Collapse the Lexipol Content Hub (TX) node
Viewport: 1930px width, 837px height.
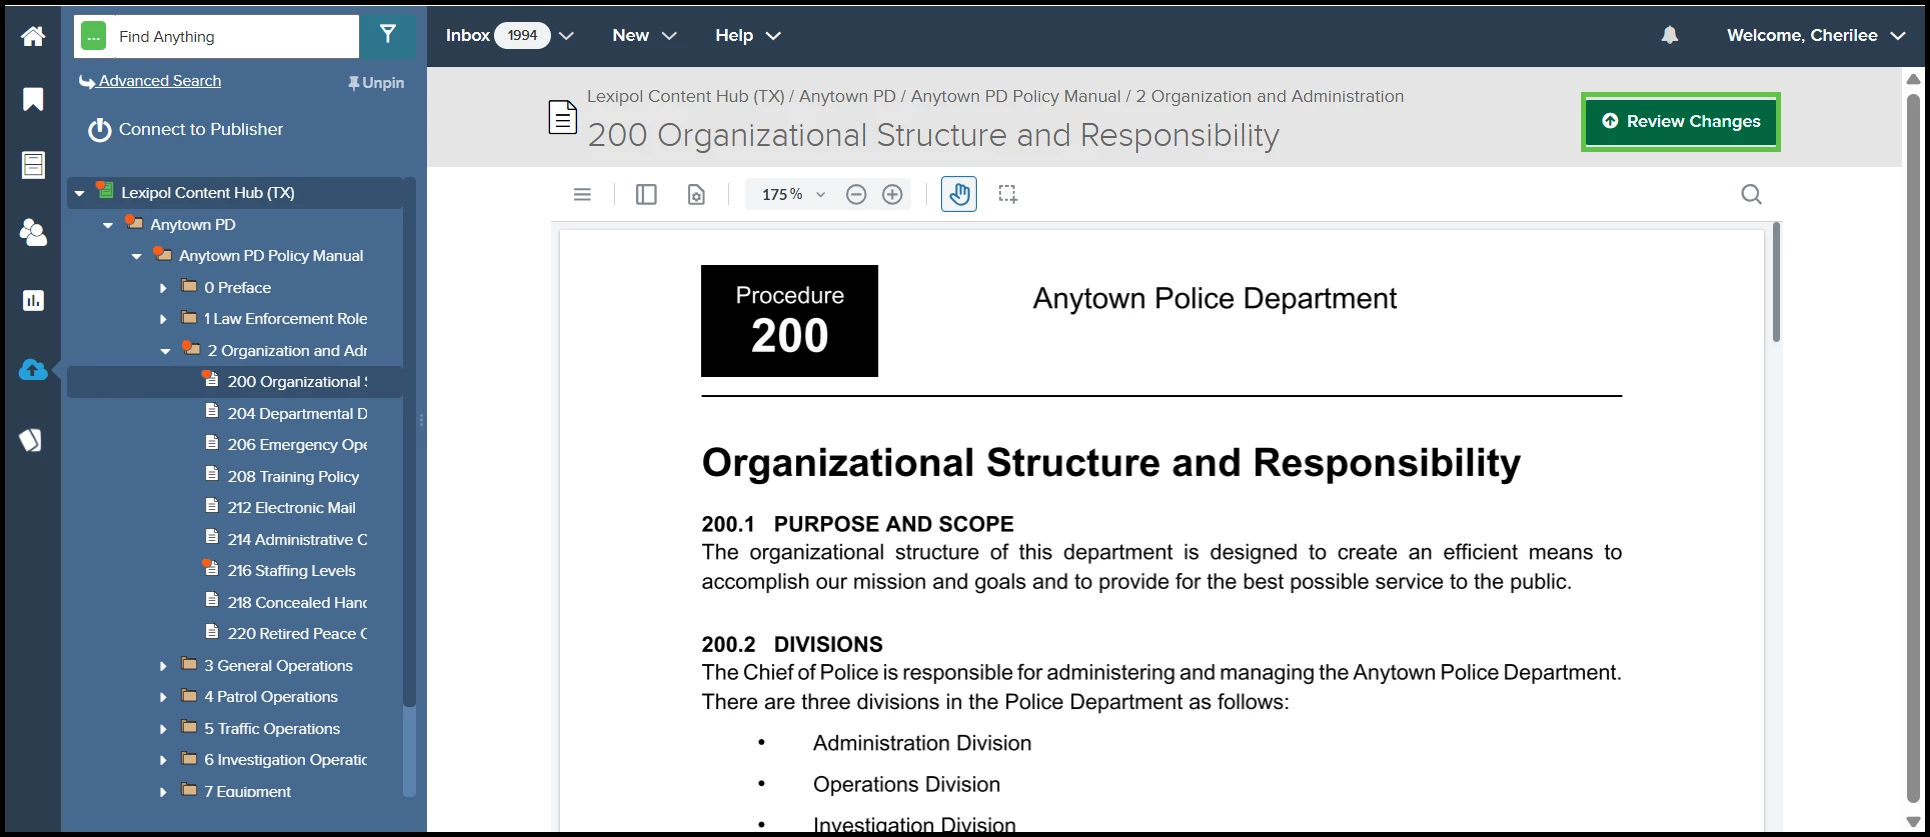79,193
